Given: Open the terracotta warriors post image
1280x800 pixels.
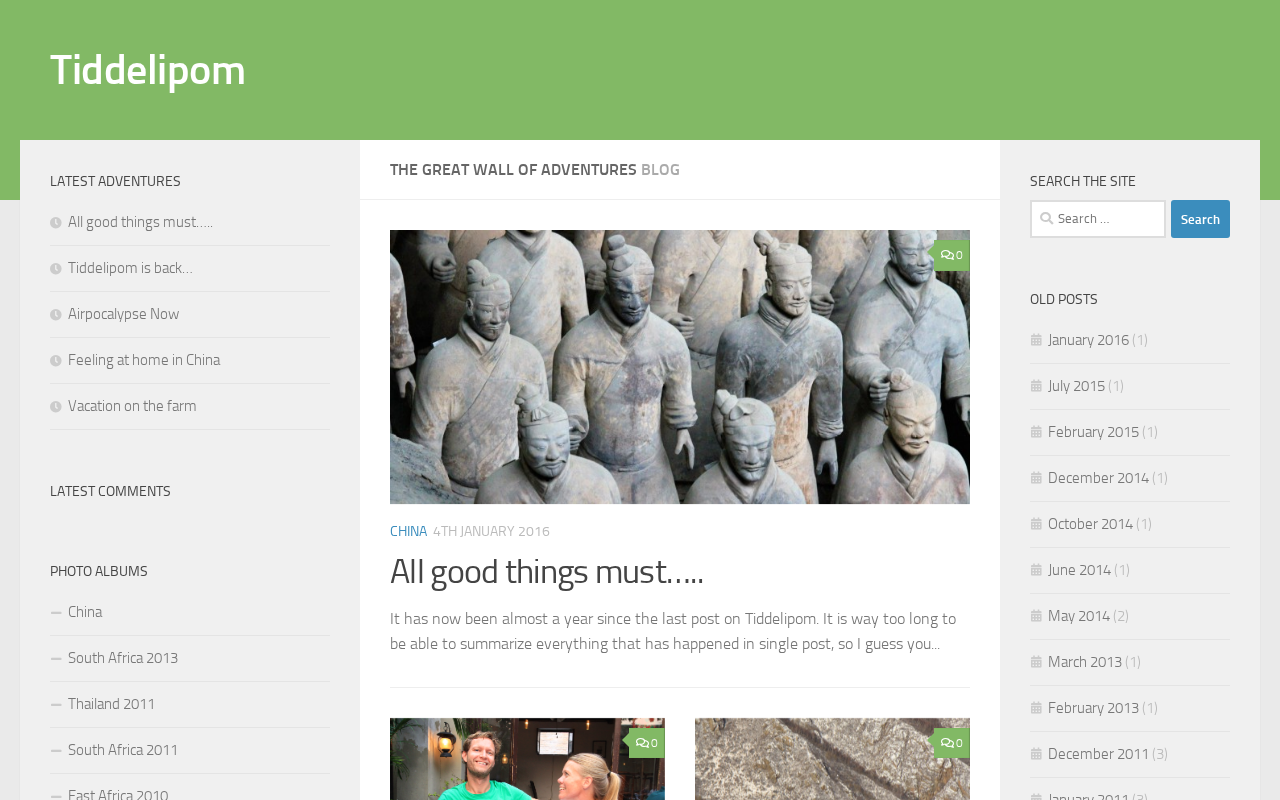Looking at the screenshot, I should (680, 367).
